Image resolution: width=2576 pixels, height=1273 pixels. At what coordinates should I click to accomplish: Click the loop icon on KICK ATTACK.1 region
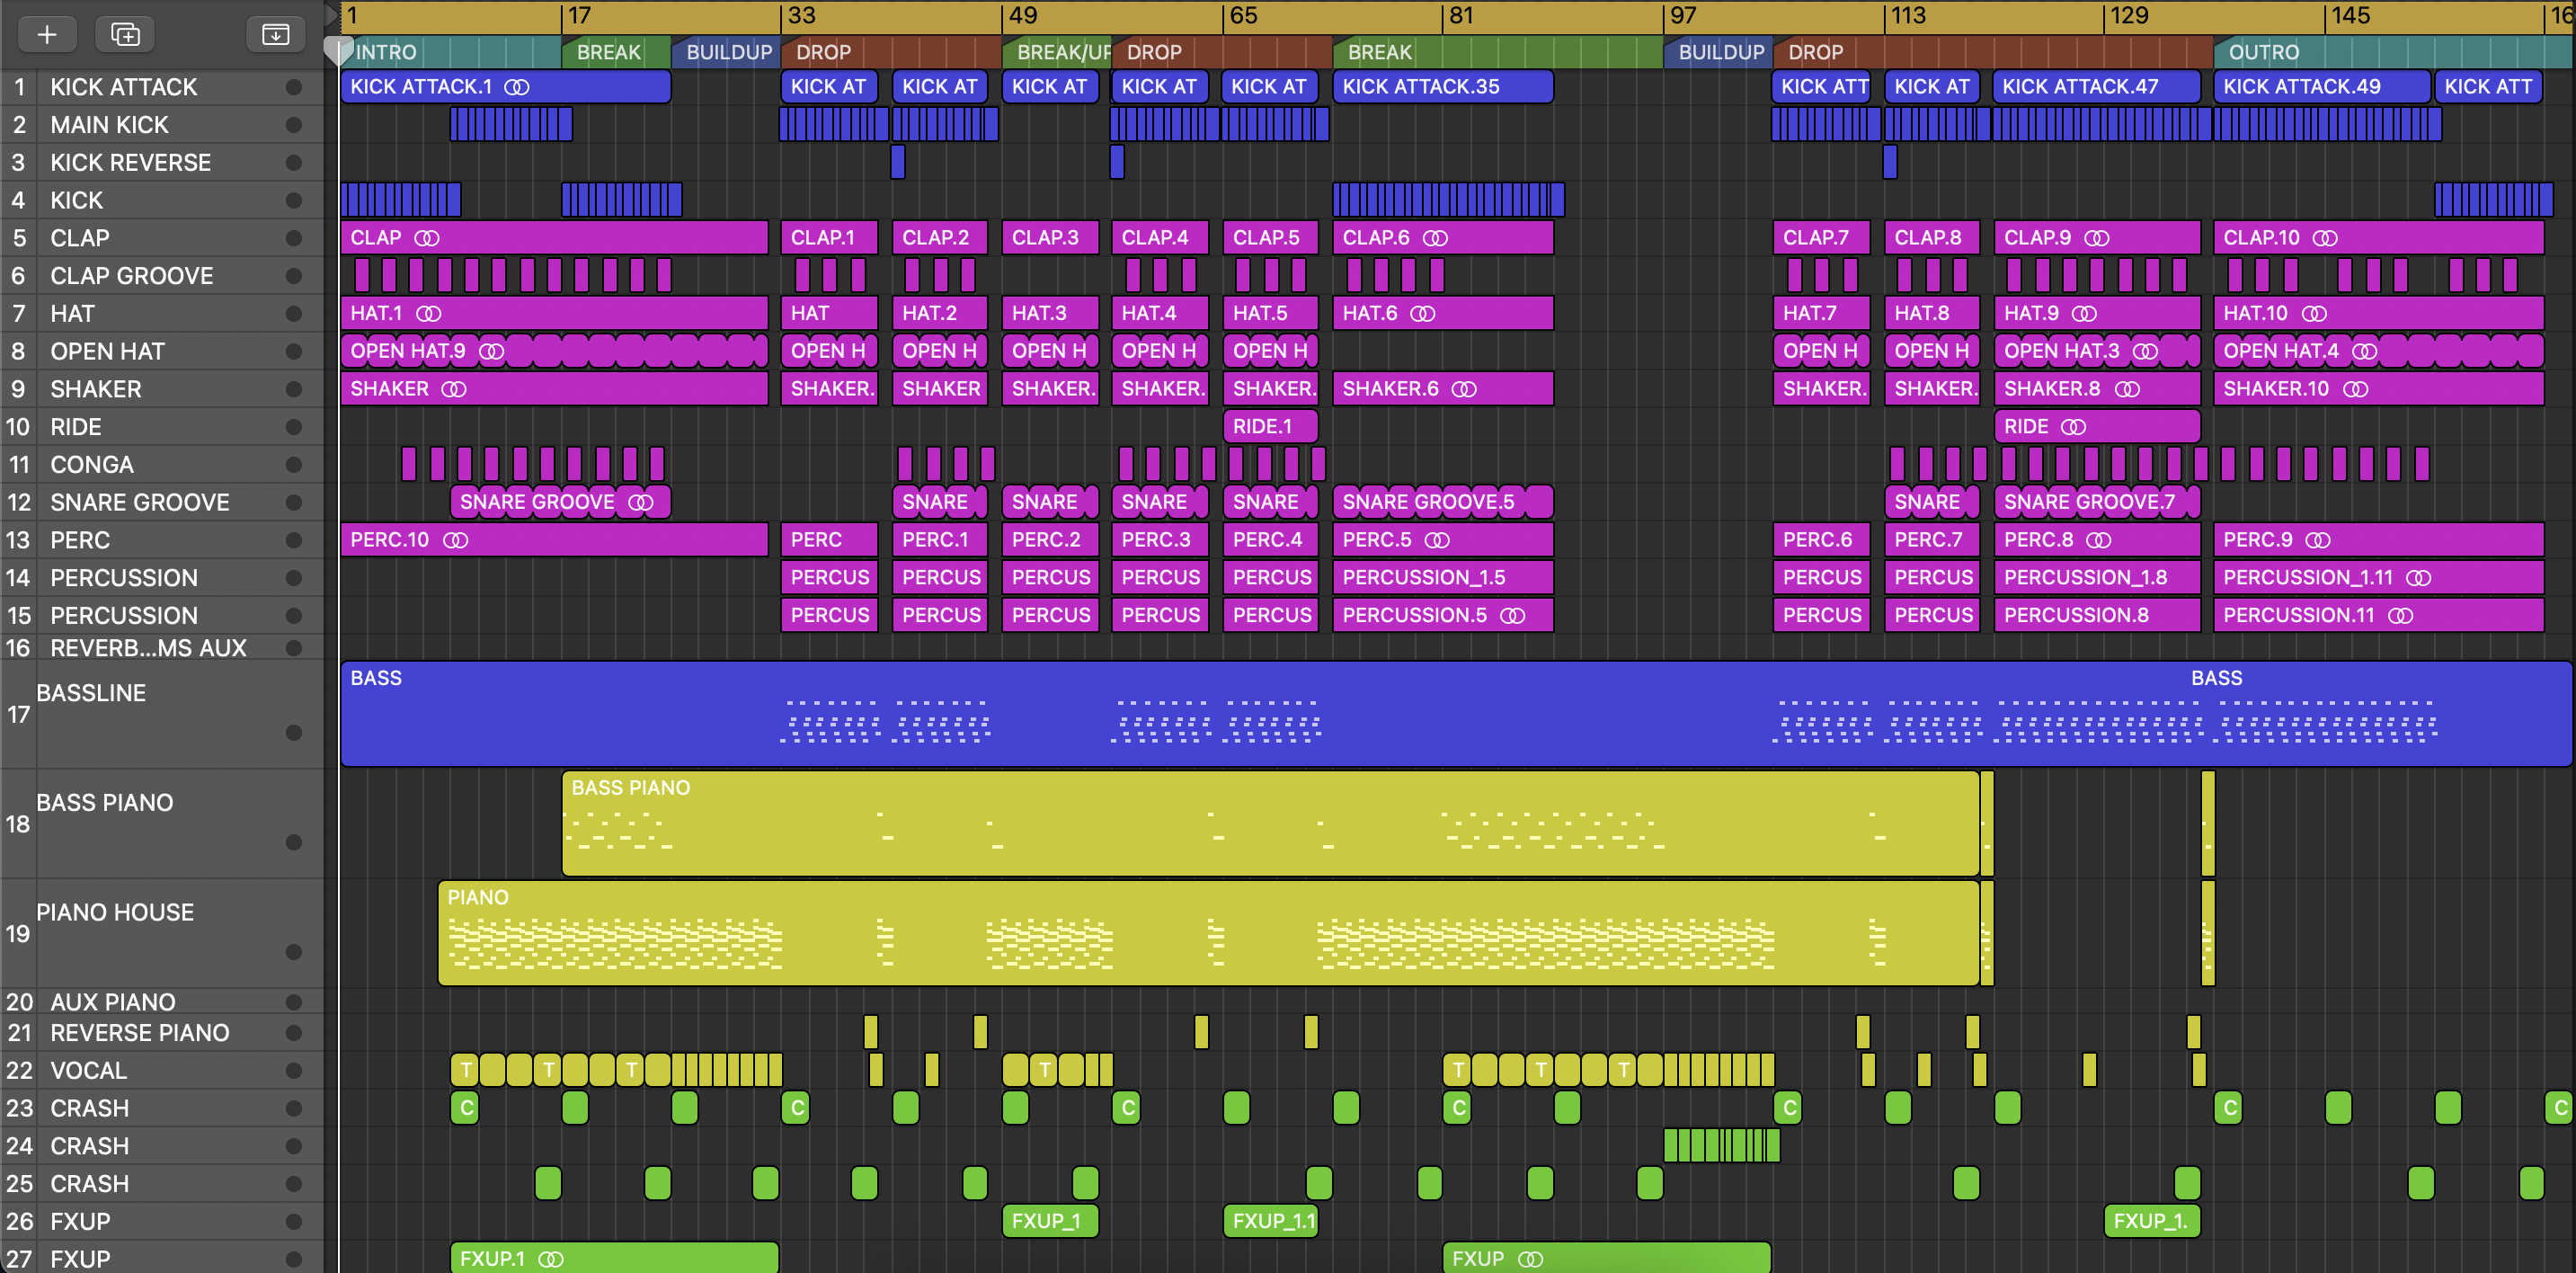(x=516, y=87)
